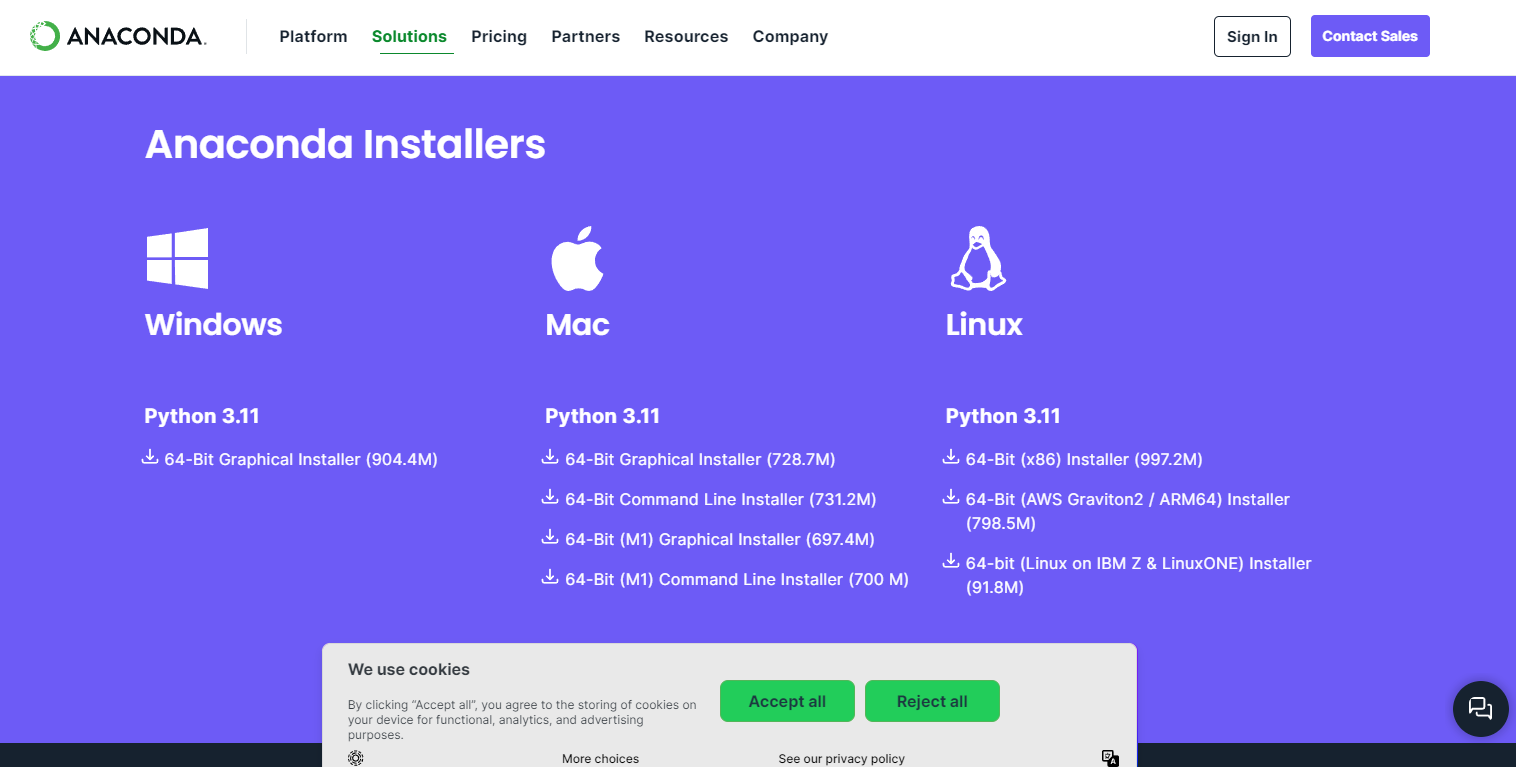Screen dimensions: 1516x767
Task: Open More choices in cookie banner
Action: [600, 759]
